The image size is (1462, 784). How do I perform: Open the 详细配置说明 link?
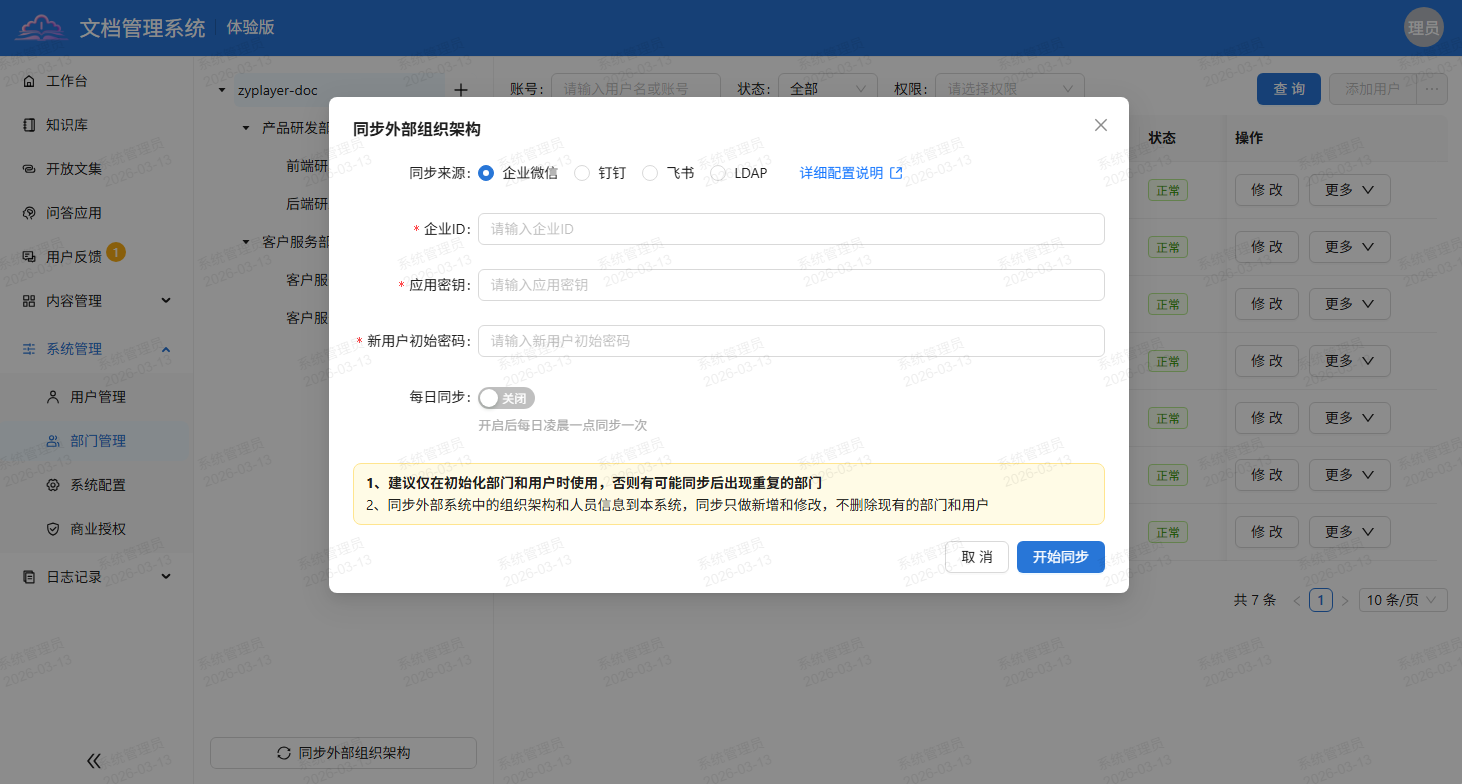point(851,173)
